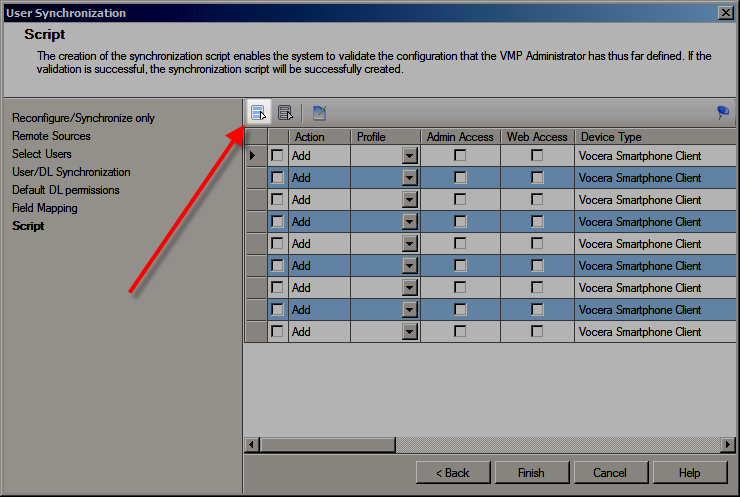
Task: Open the Profile dropdown in the first row
Action: (410, 156)
